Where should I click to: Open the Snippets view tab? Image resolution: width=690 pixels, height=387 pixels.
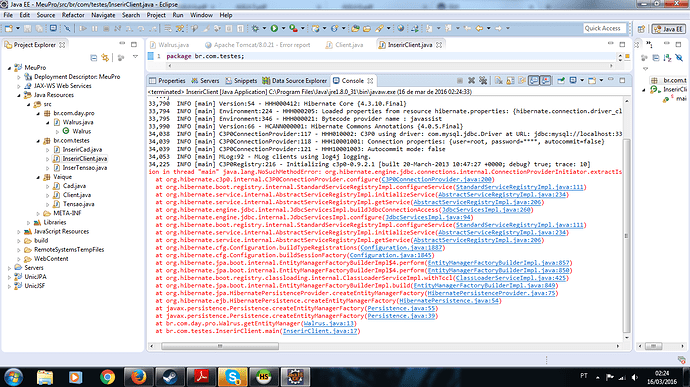coord(241,81)
